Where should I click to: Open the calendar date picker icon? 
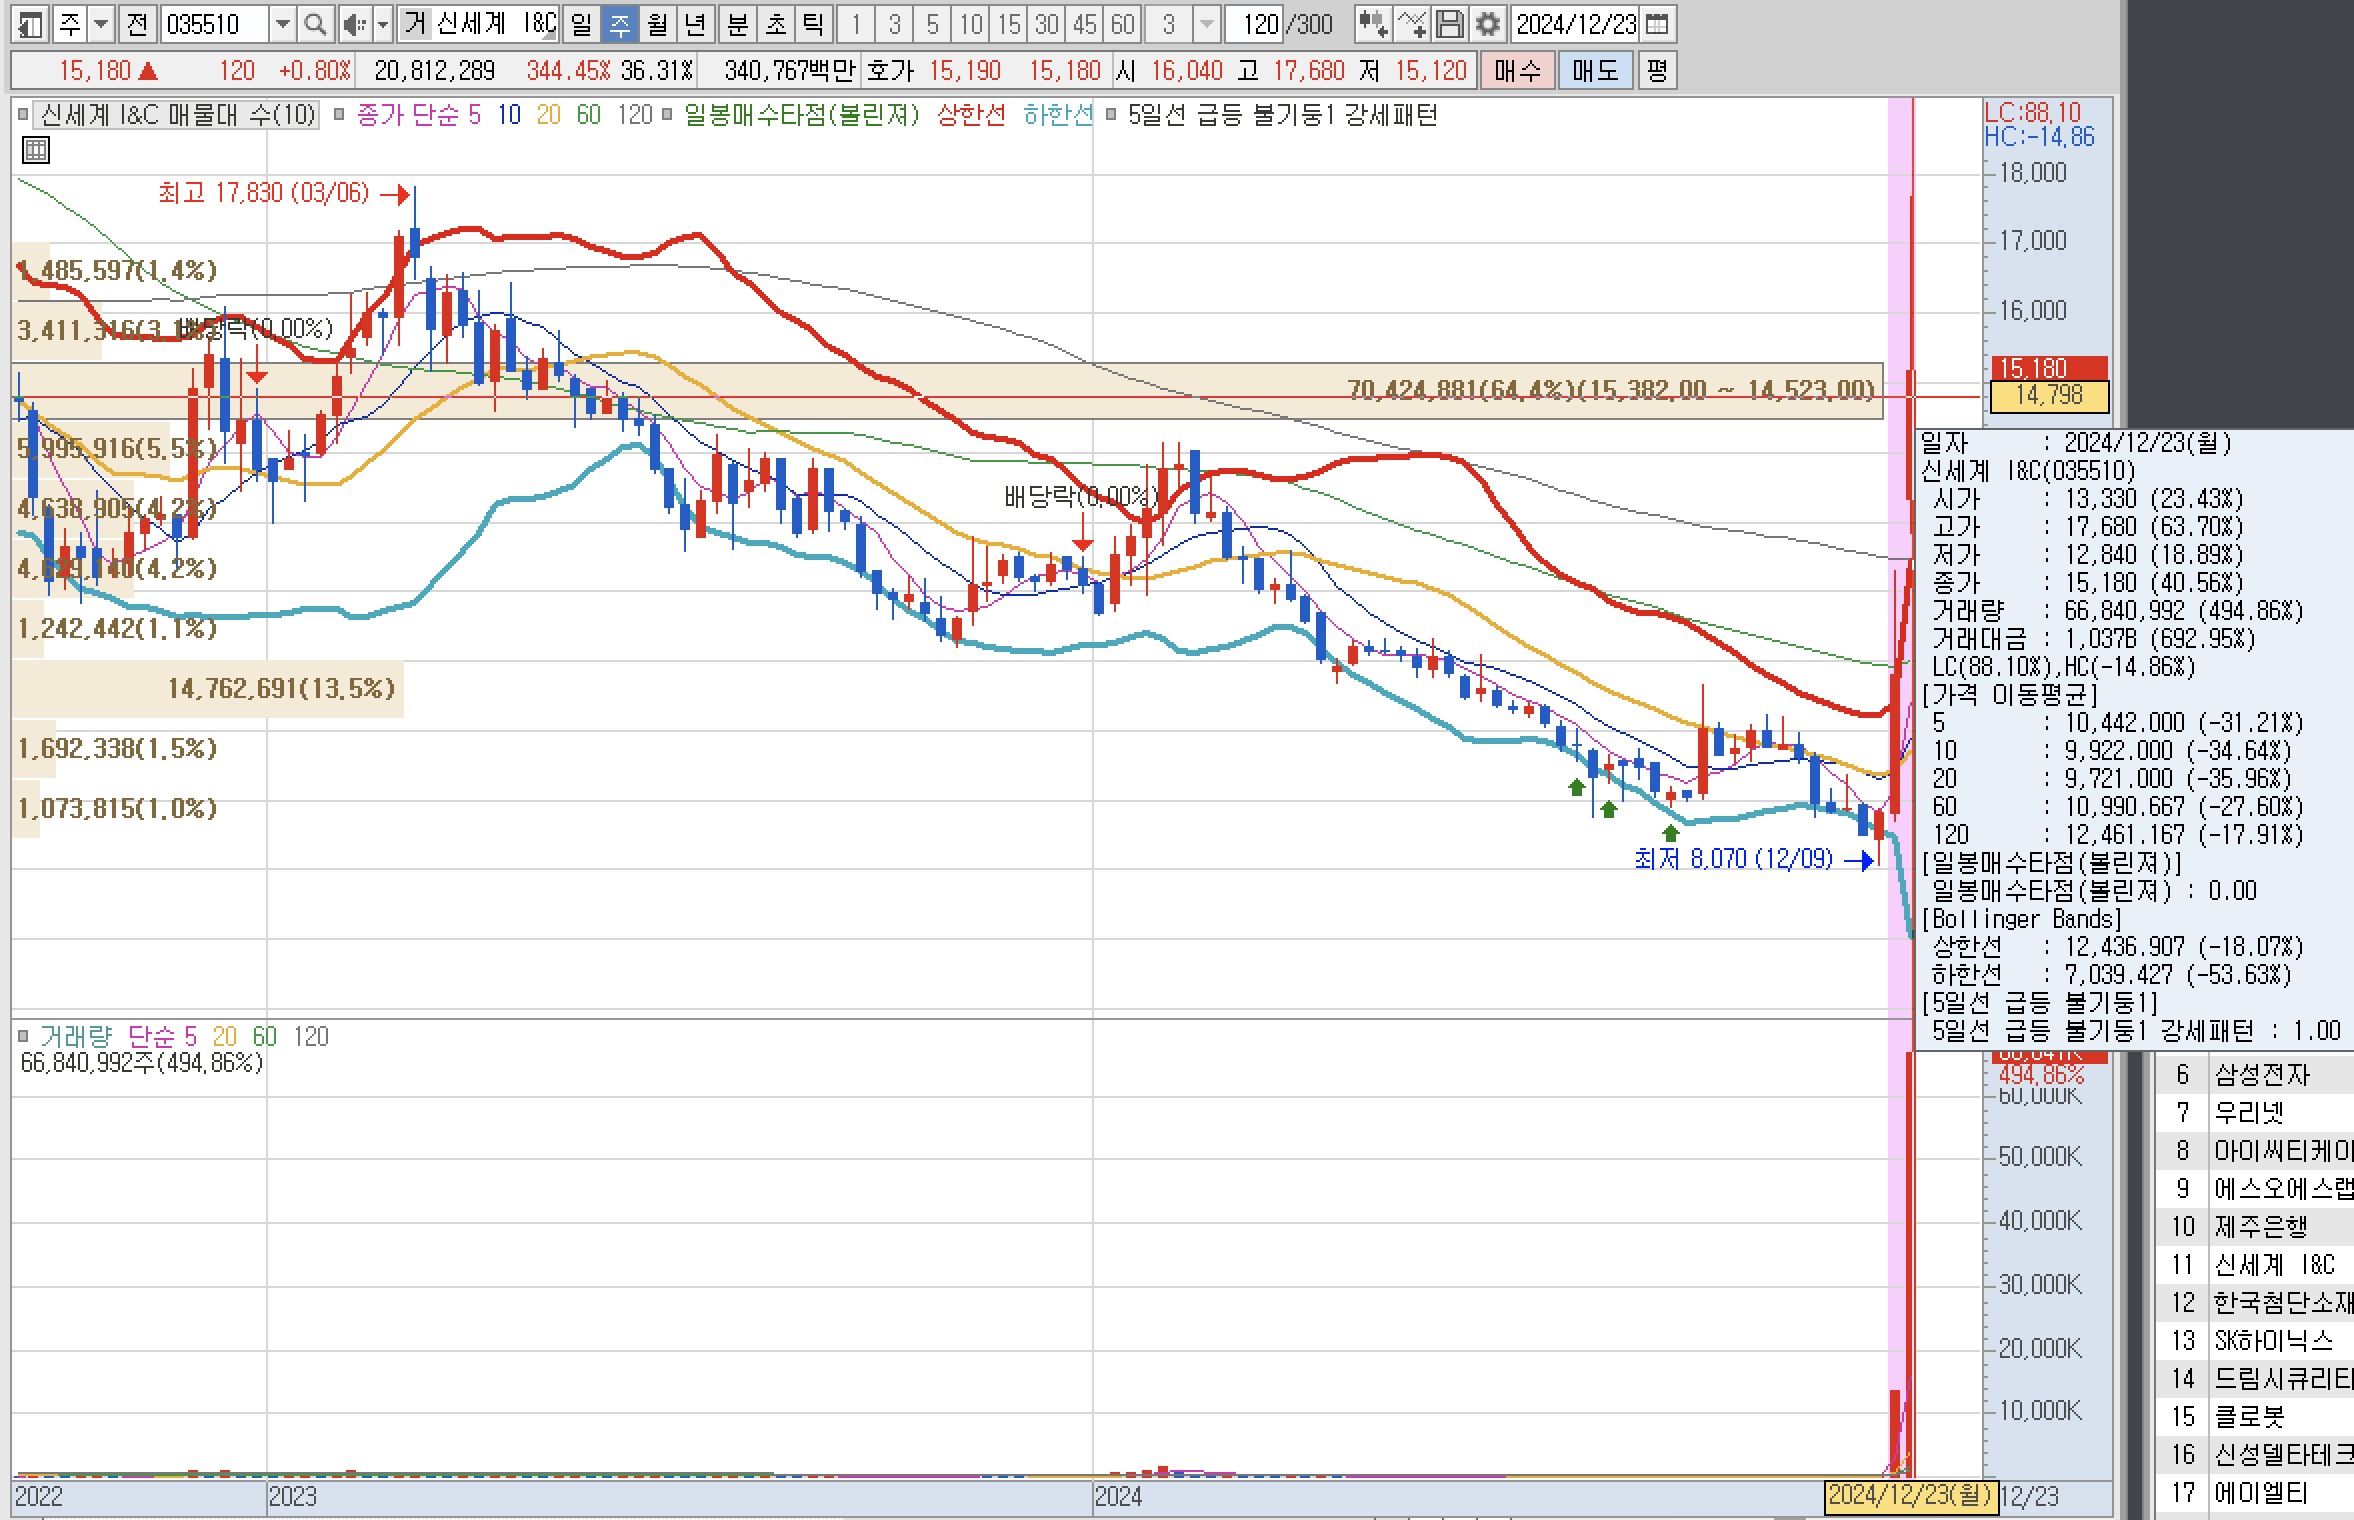(1657, 24)
